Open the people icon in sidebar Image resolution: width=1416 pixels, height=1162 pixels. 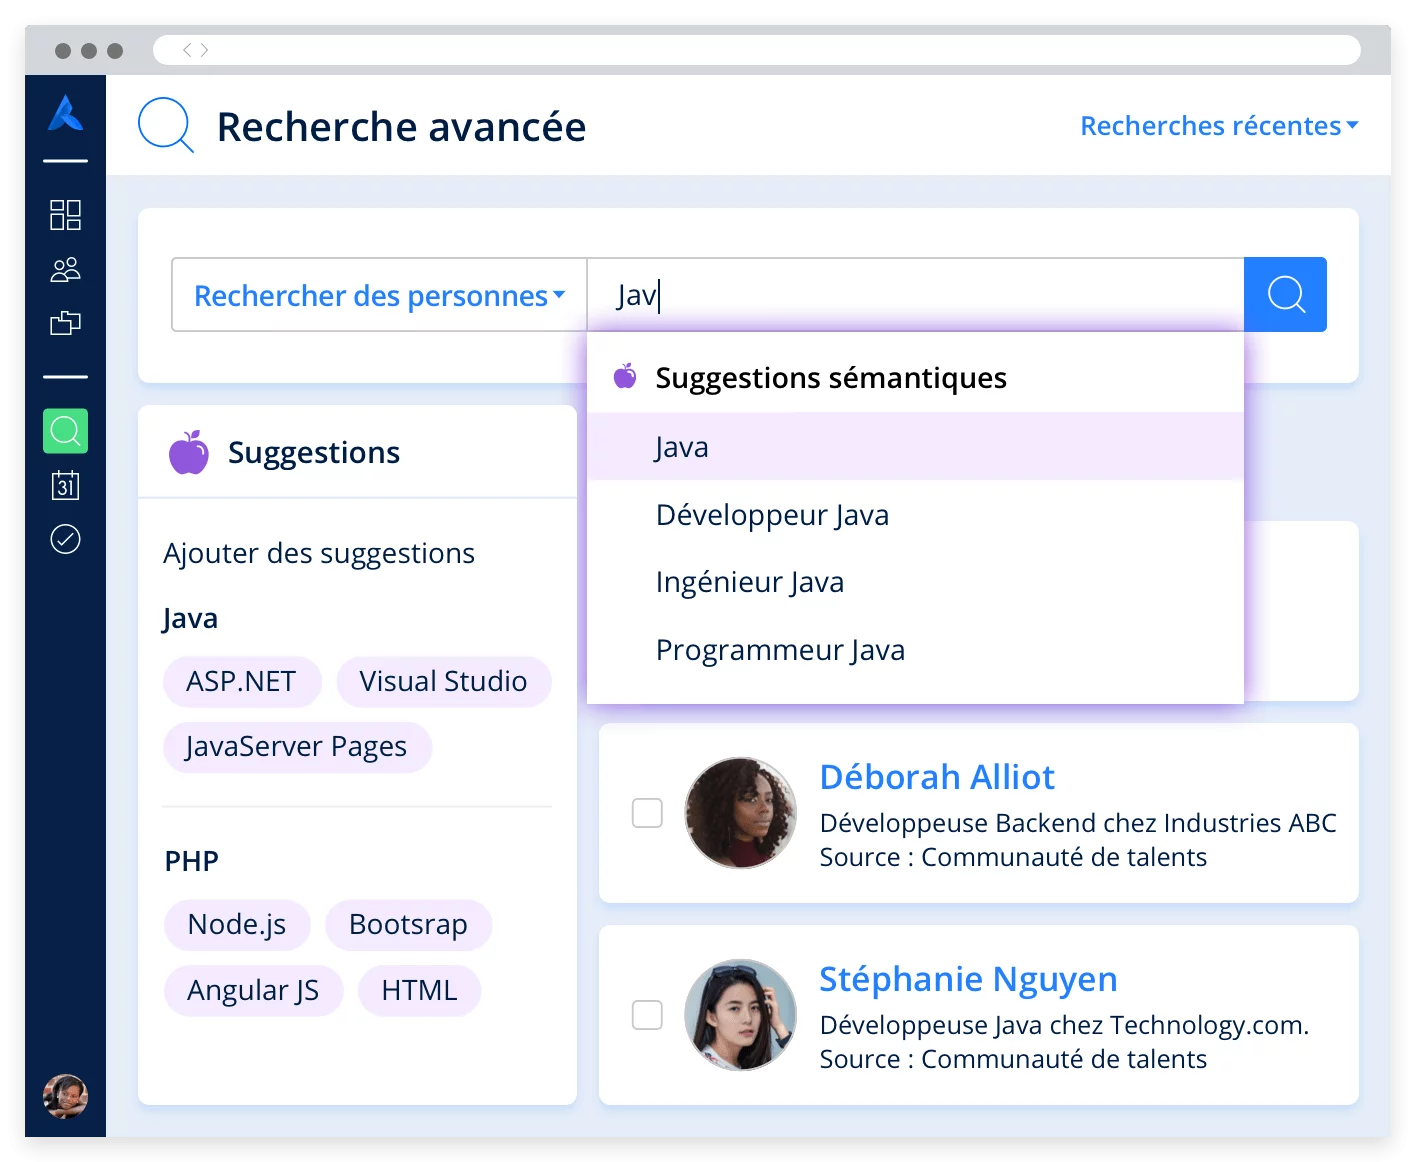pos(65,269)
